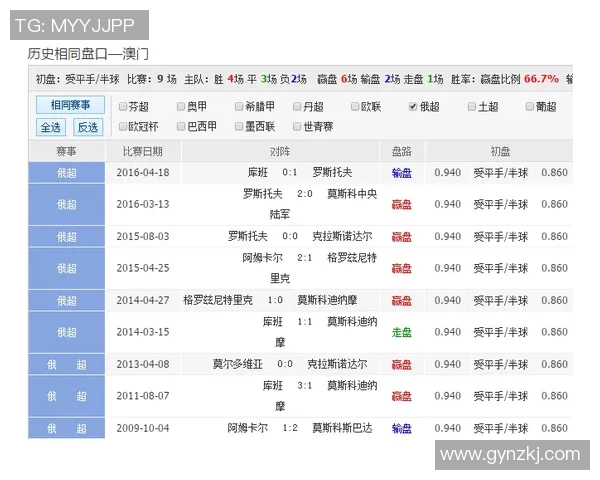Tick the 葡超 checkbox
Image resolution: width=600 pixels, height=480 pixels.
[530, 106]
